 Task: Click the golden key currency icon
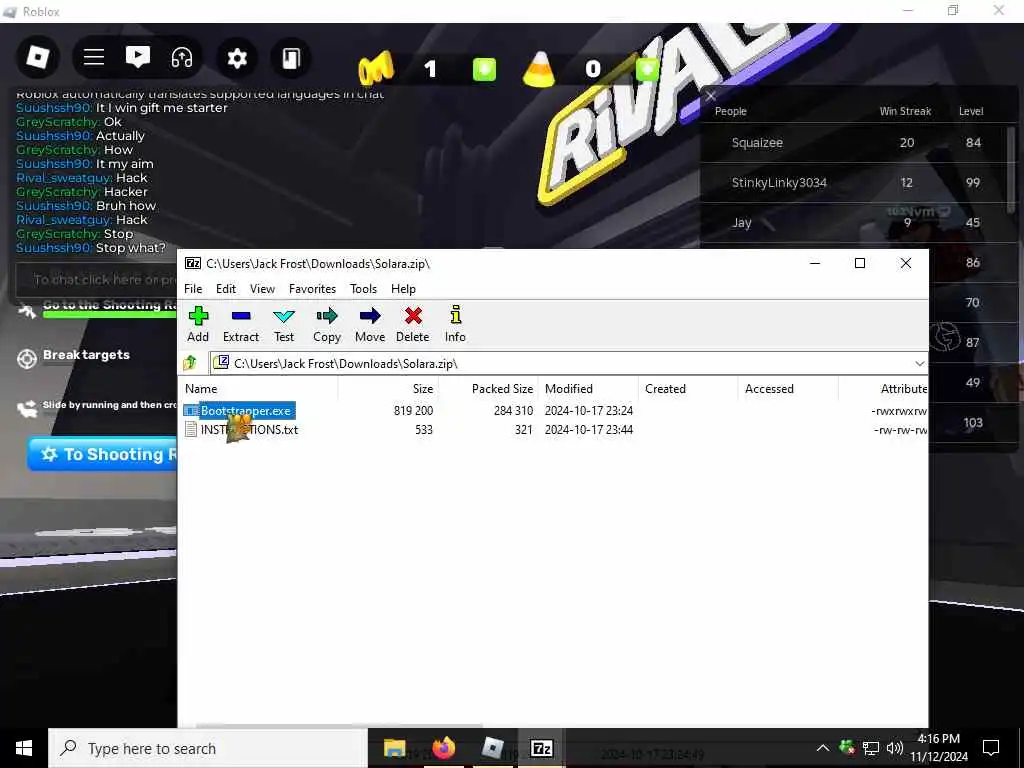(x=376, y=68)
